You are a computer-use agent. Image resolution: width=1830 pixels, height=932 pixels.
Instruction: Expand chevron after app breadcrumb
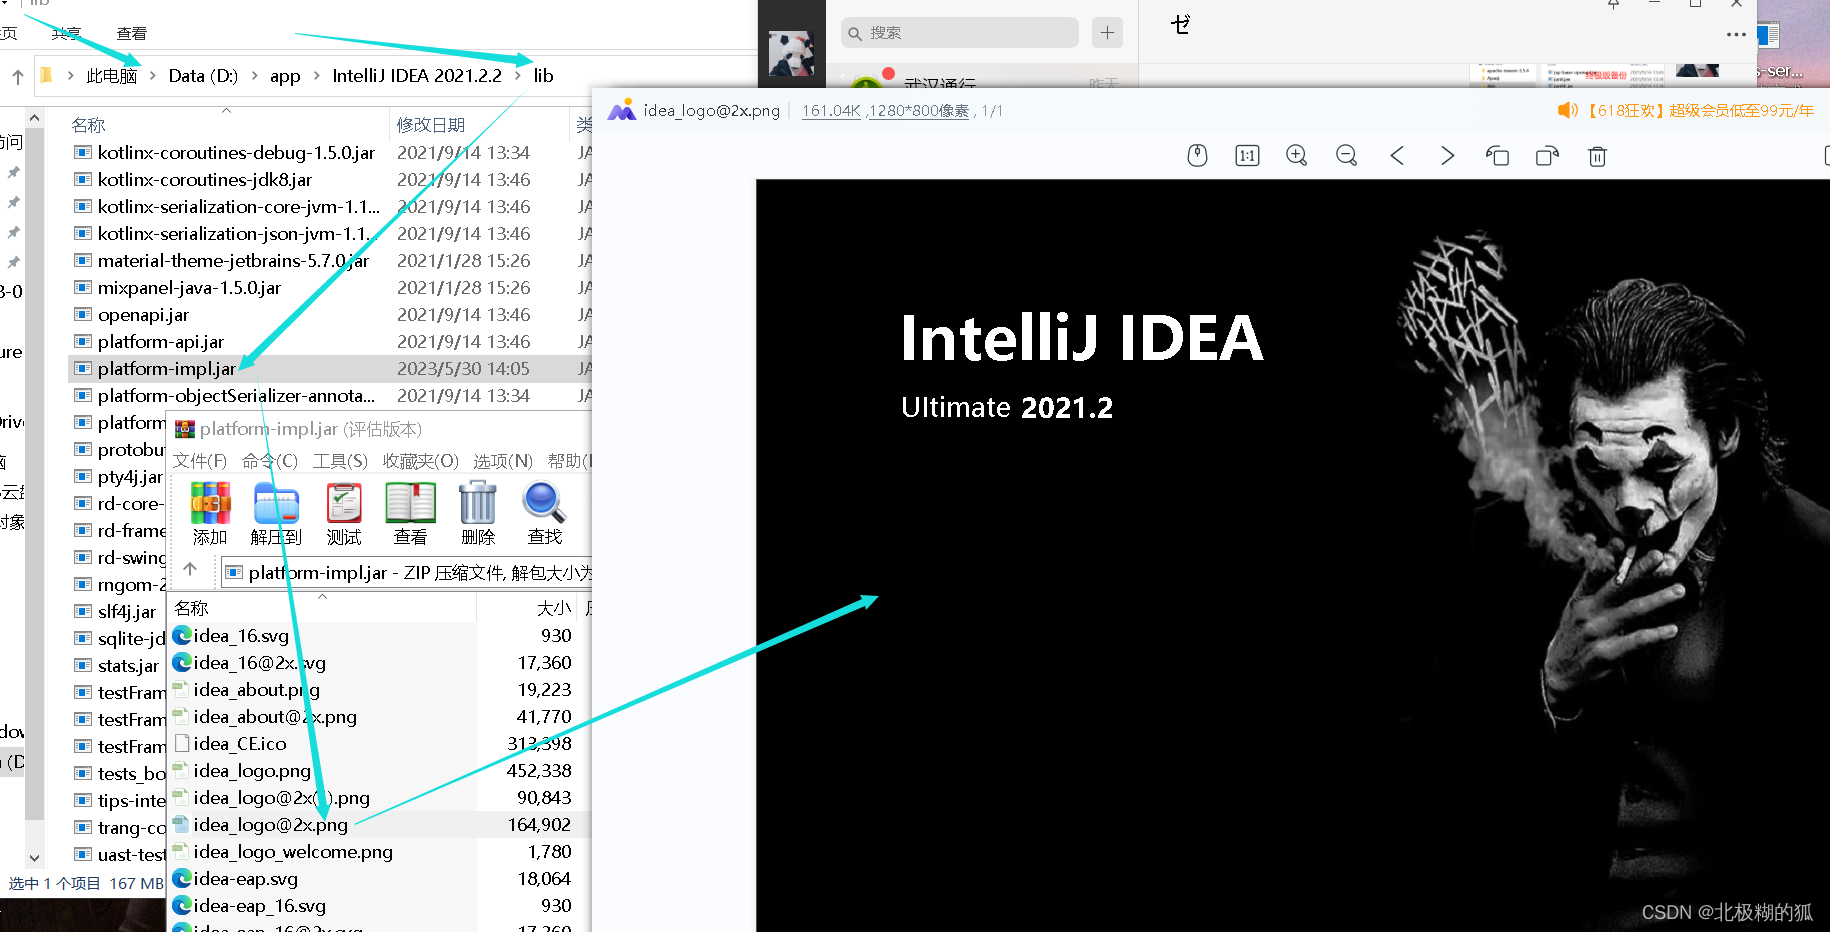[316, 76]
